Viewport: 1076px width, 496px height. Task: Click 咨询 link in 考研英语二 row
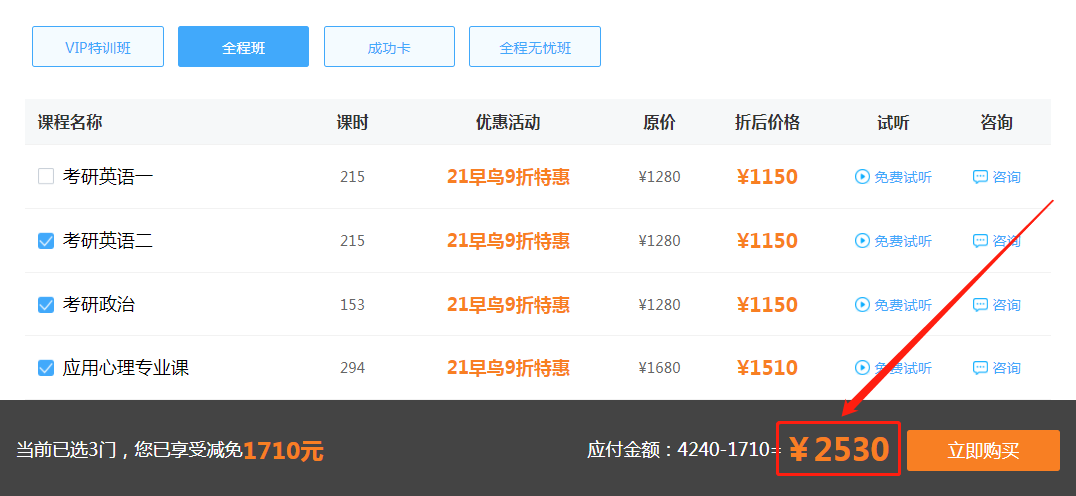coord(1007,241)
